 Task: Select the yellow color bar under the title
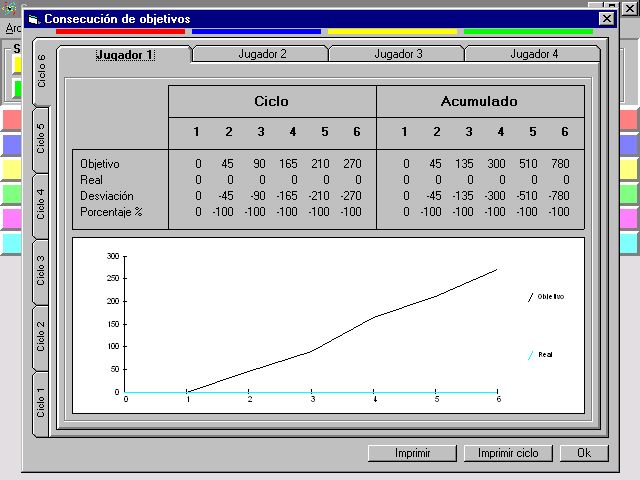(x=392, y=32)
